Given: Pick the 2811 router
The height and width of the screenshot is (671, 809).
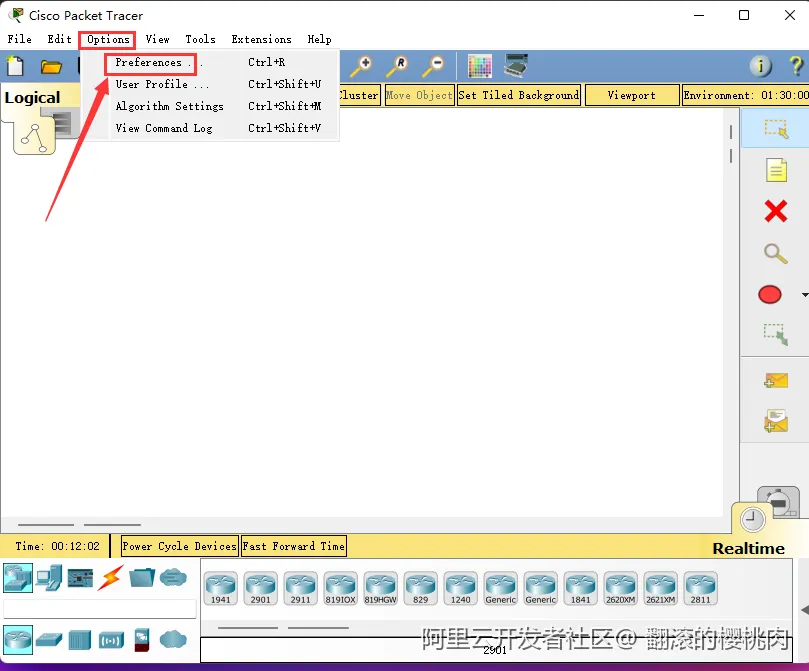Looking at the screenshot, I should (x=701, y=588).
